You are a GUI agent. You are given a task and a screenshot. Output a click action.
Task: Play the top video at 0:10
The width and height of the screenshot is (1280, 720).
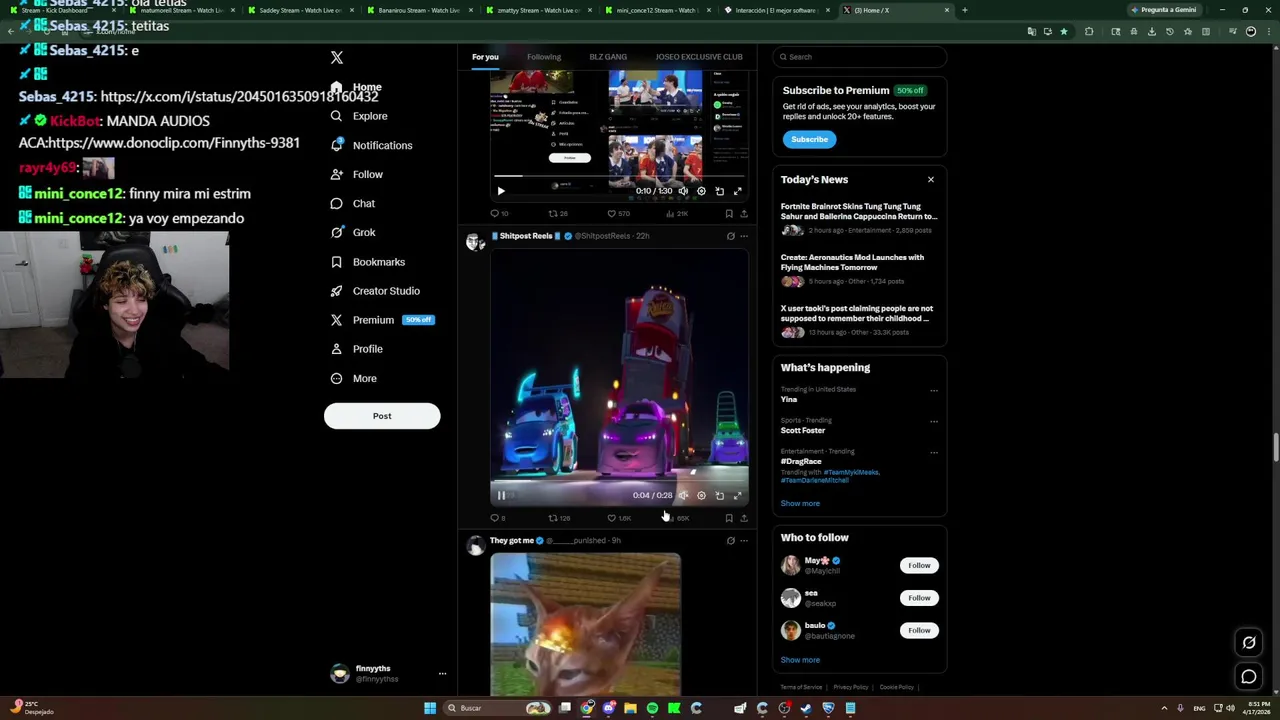click(501, 191)
